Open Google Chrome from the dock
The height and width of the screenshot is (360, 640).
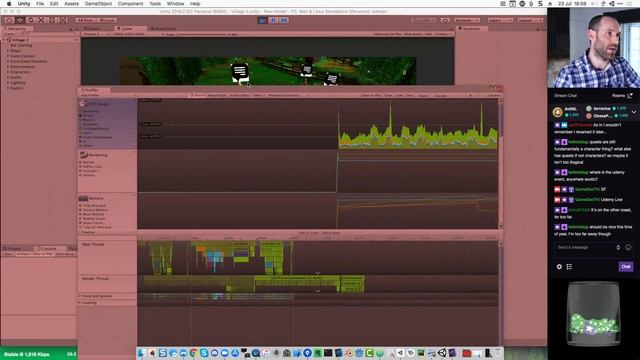193,353
